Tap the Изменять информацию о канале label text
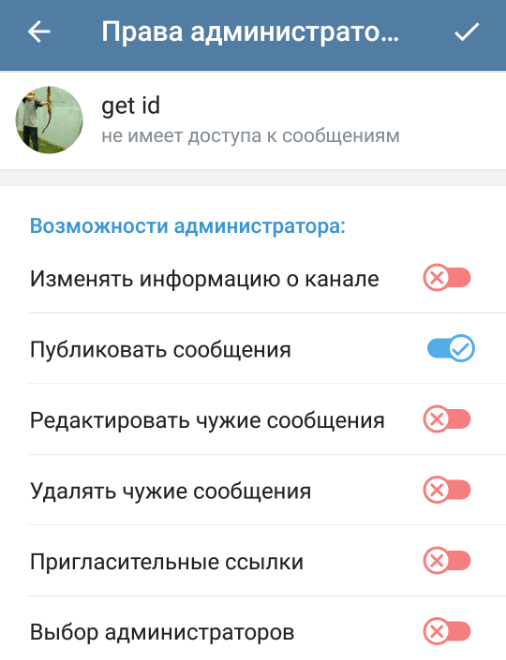Image resolution: width=506 pixels, height=660 pixels. coord(205,279)
